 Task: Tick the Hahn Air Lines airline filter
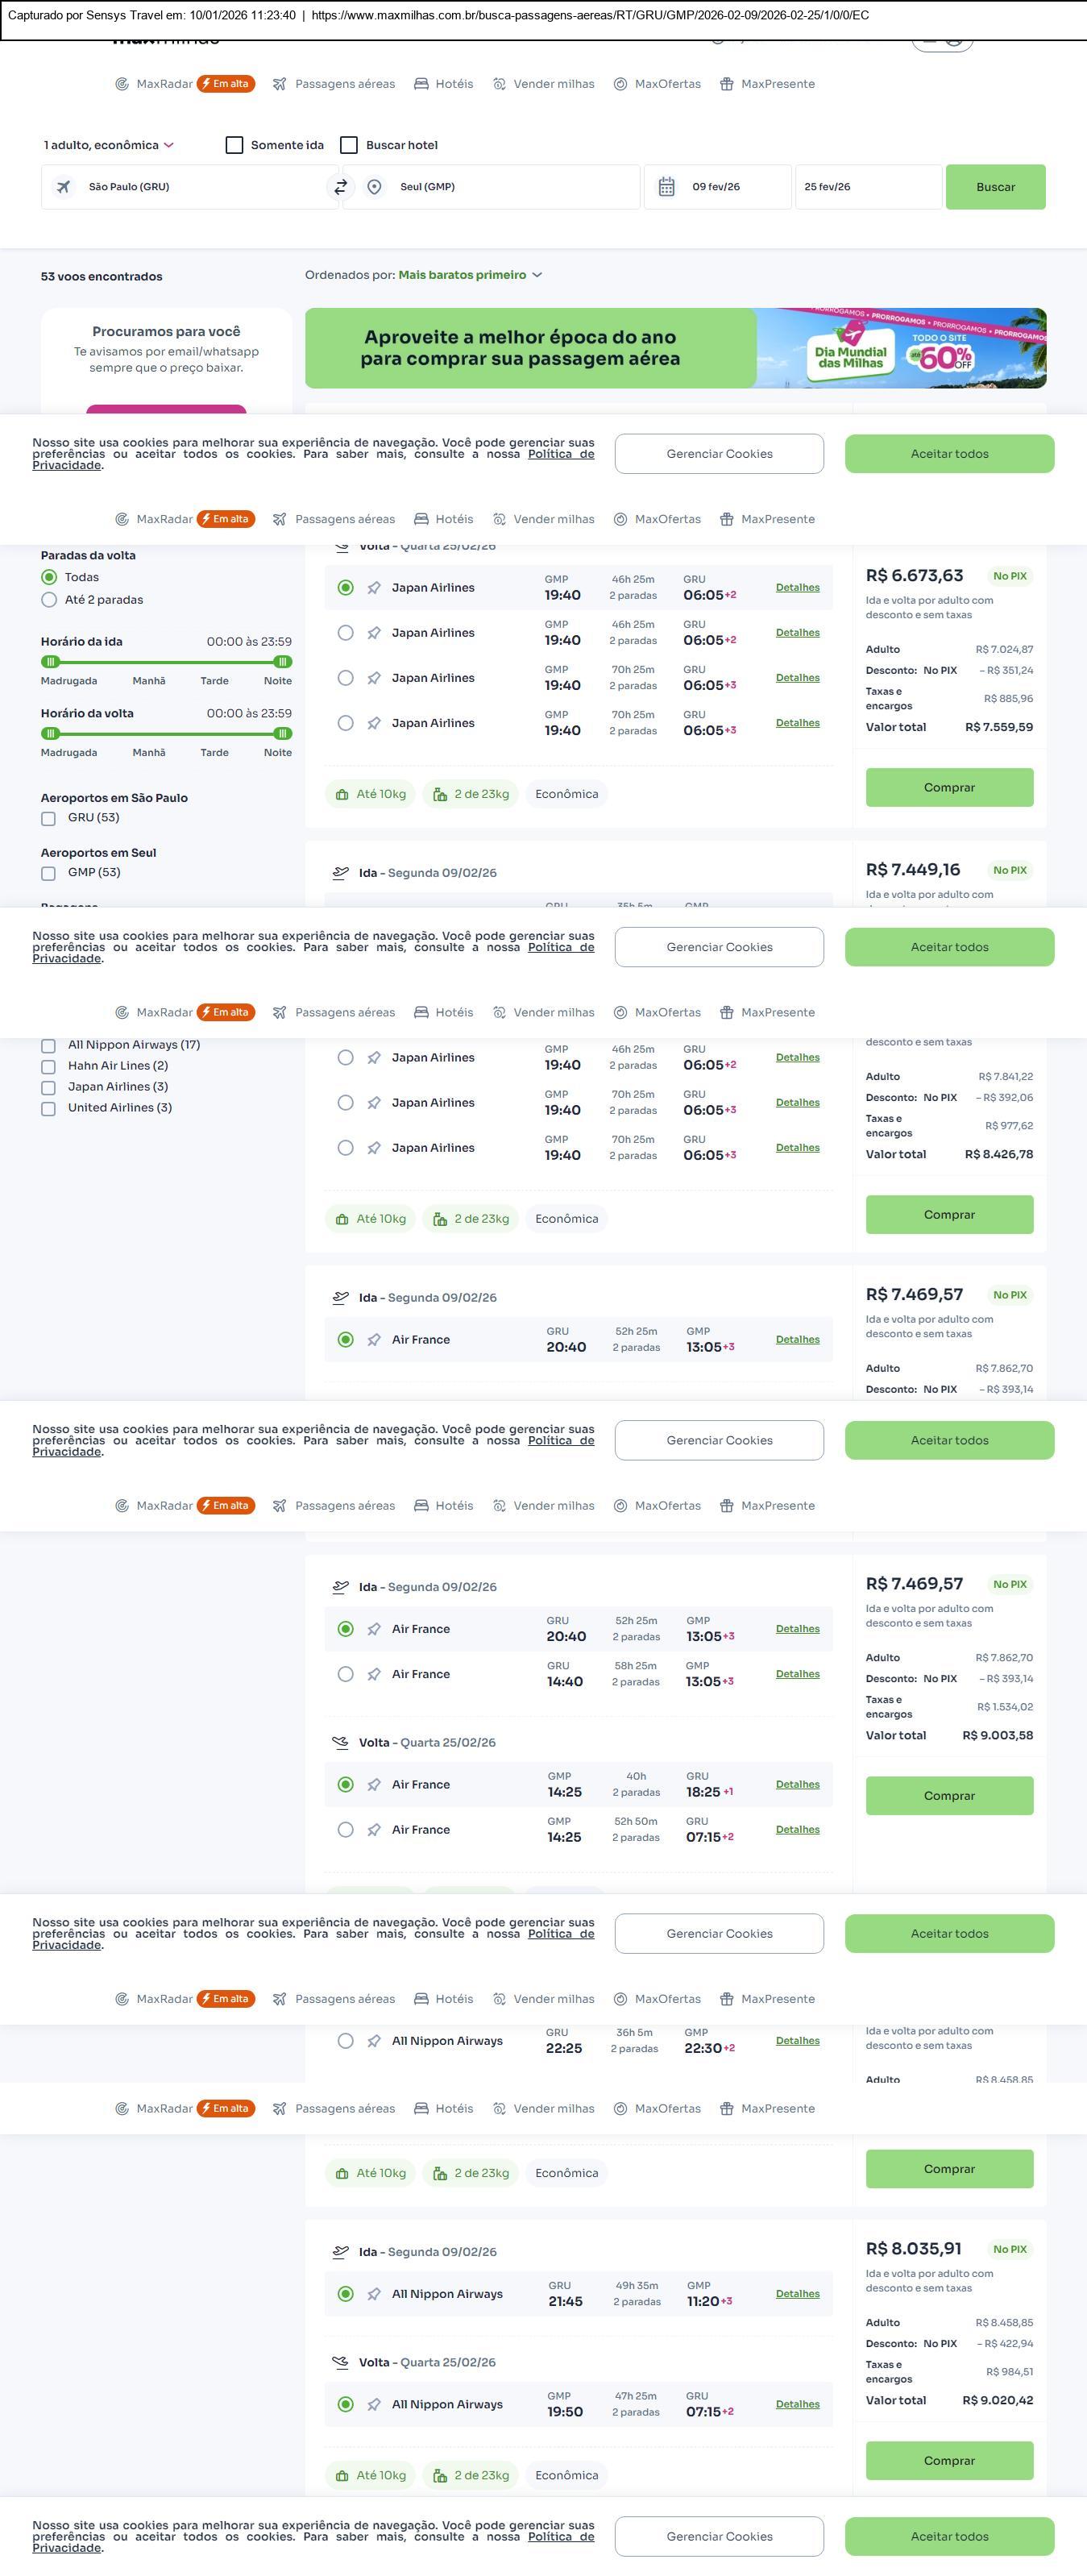coord(48,1066)
